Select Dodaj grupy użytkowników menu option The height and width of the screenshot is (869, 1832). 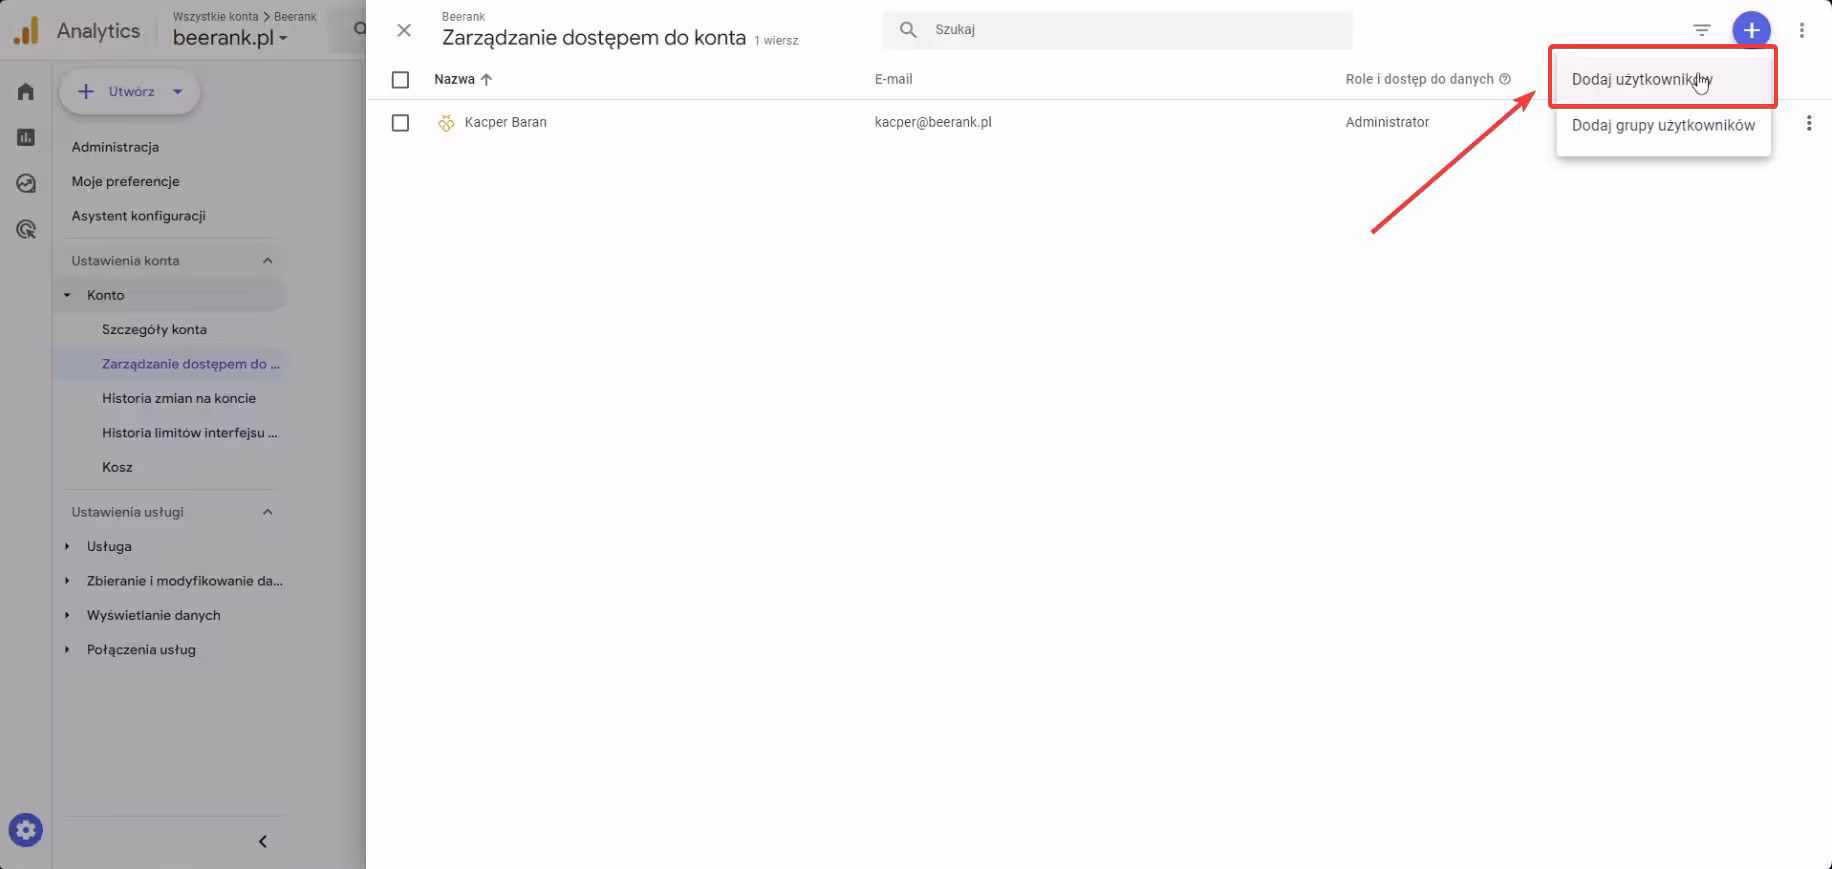click(1662, 126)
